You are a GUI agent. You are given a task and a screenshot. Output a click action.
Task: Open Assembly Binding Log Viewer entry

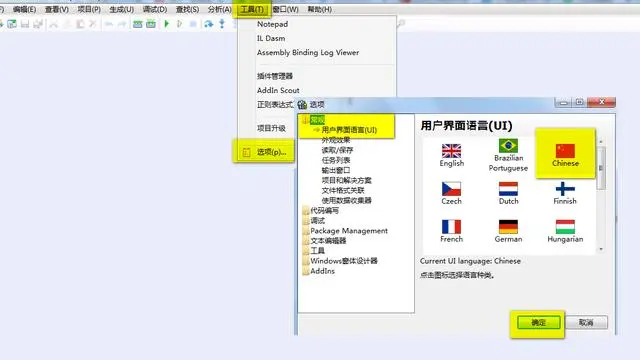point(308,53)
